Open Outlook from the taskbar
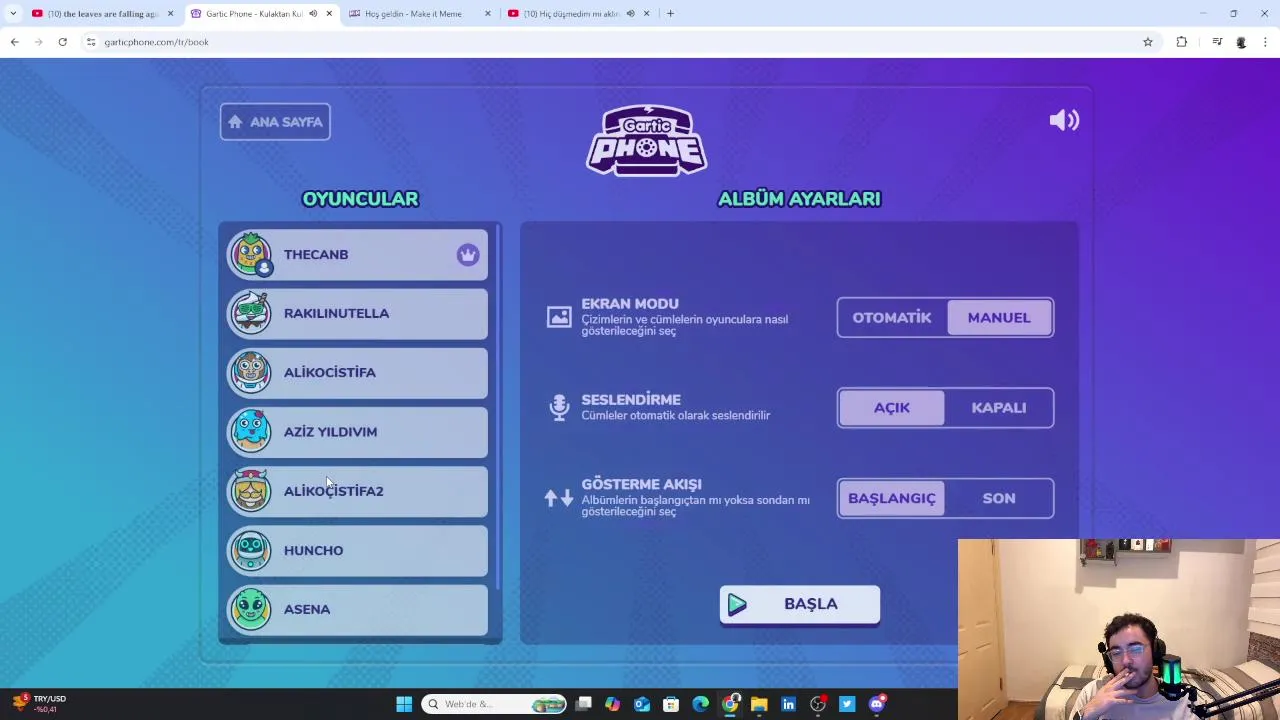Viewport: 1280px width, 720px height. click(x=642, y=704)
